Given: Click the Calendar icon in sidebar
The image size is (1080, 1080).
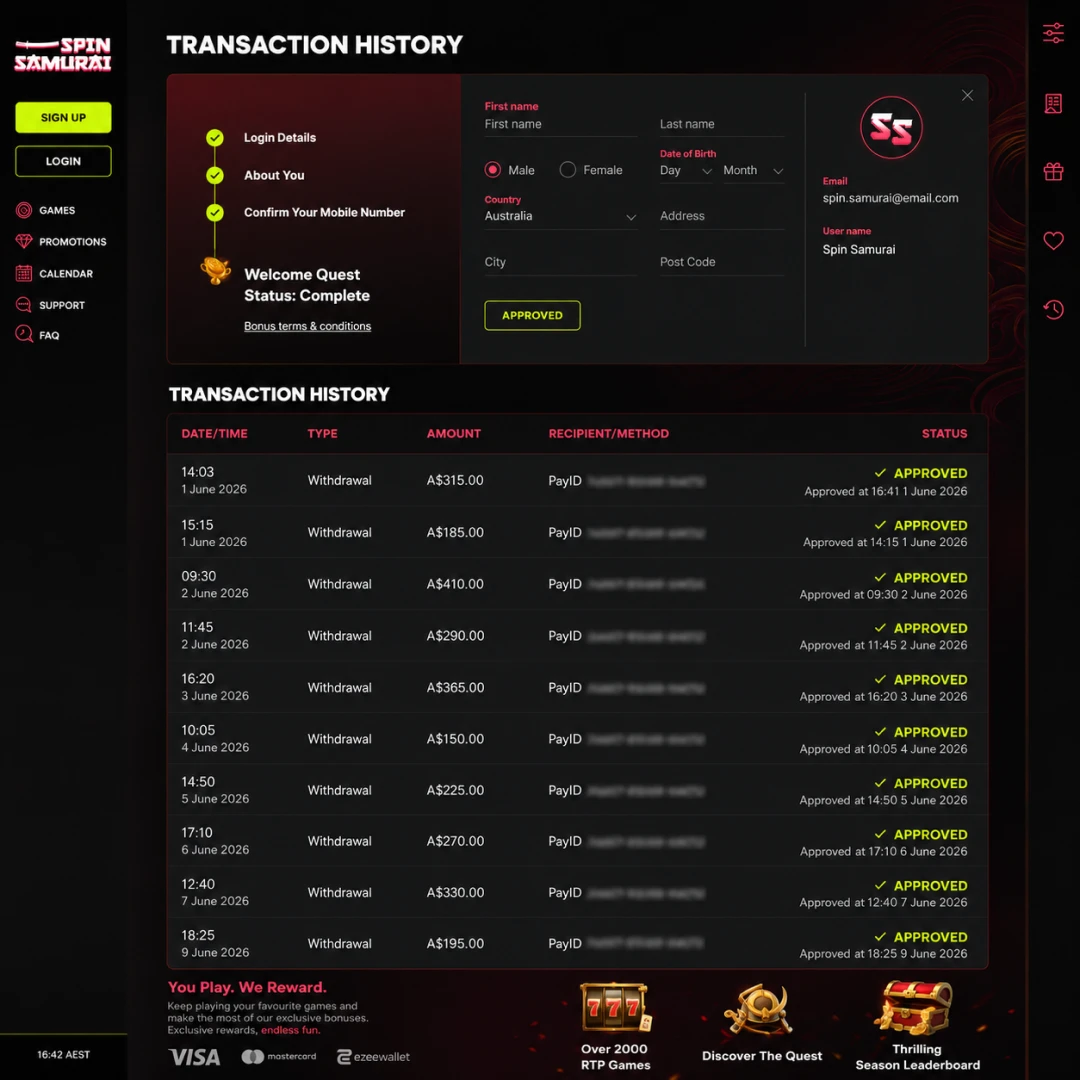Looking at the screenshot, I should [24, 273].
